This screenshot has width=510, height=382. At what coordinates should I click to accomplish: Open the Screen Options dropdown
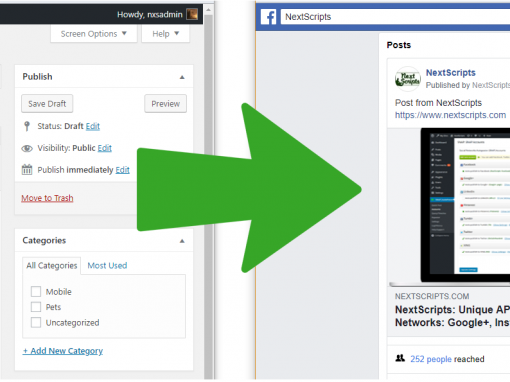pyautogui.click(x=94, y=34)
